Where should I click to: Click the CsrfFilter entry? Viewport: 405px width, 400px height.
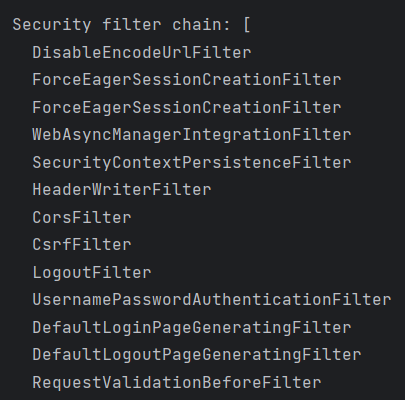pos(82,245)
